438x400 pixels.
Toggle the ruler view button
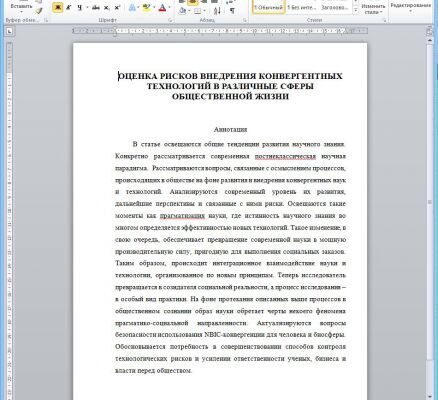pyautogui.click(x=429, y=32)
